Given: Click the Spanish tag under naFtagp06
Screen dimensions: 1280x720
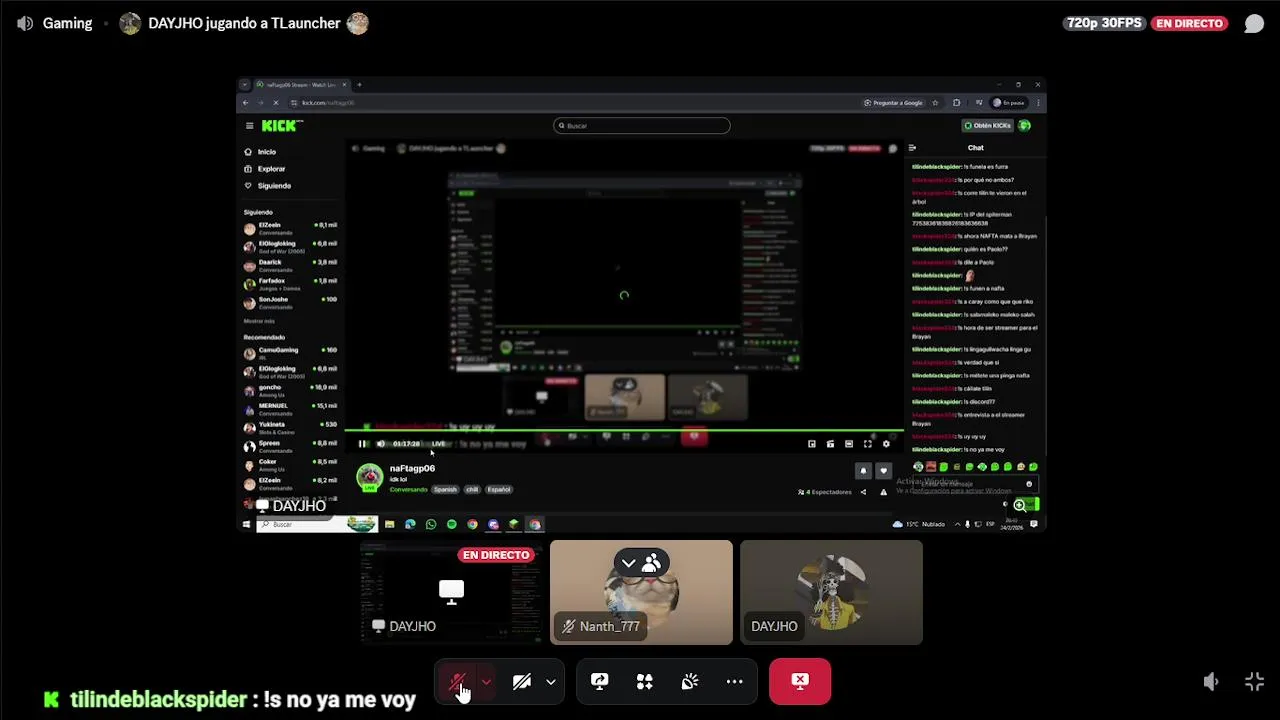Looking at the screenshot, I should tap(445, 490).
